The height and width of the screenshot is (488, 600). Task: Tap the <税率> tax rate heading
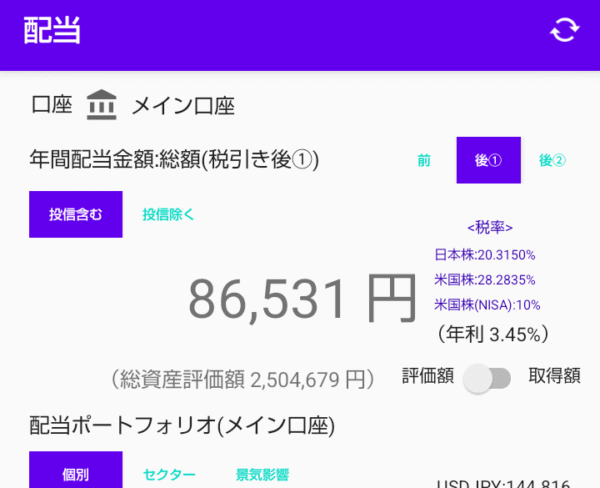click(490, 228)
